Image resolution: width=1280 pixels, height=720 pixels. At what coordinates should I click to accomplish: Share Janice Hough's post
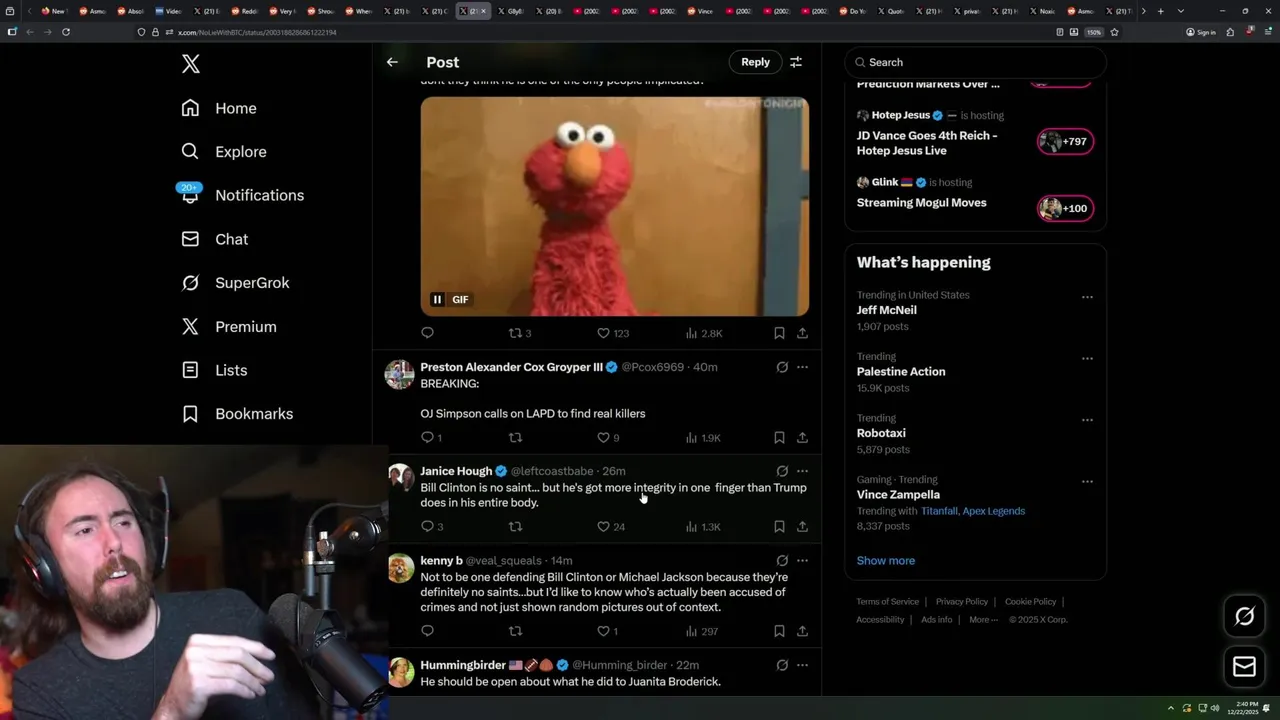click(x=802, y=526)
